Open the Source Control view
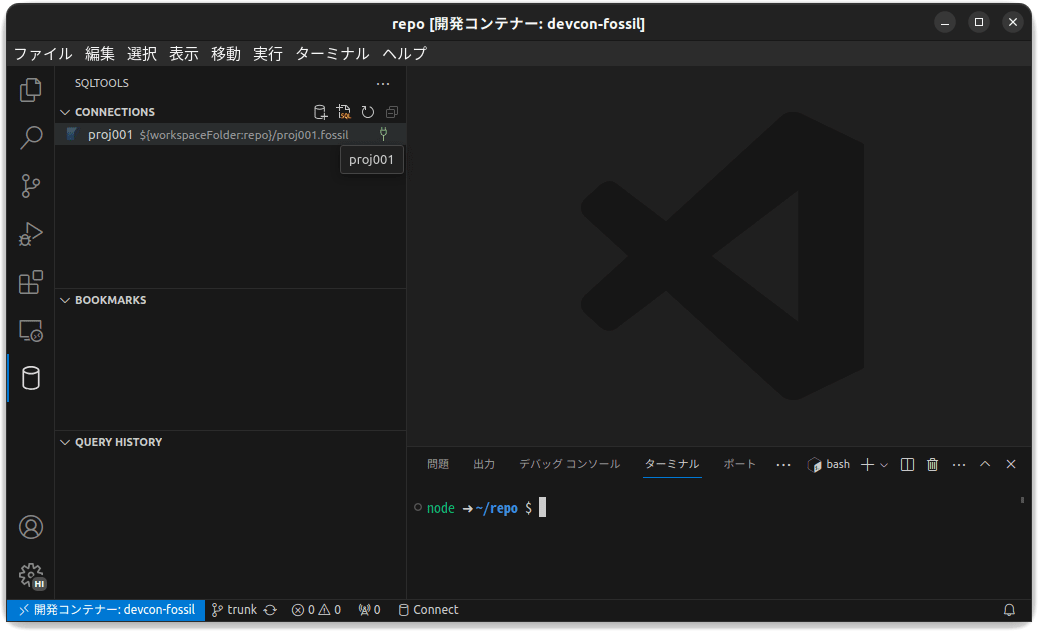1038x631 pixels. [30, 186]
